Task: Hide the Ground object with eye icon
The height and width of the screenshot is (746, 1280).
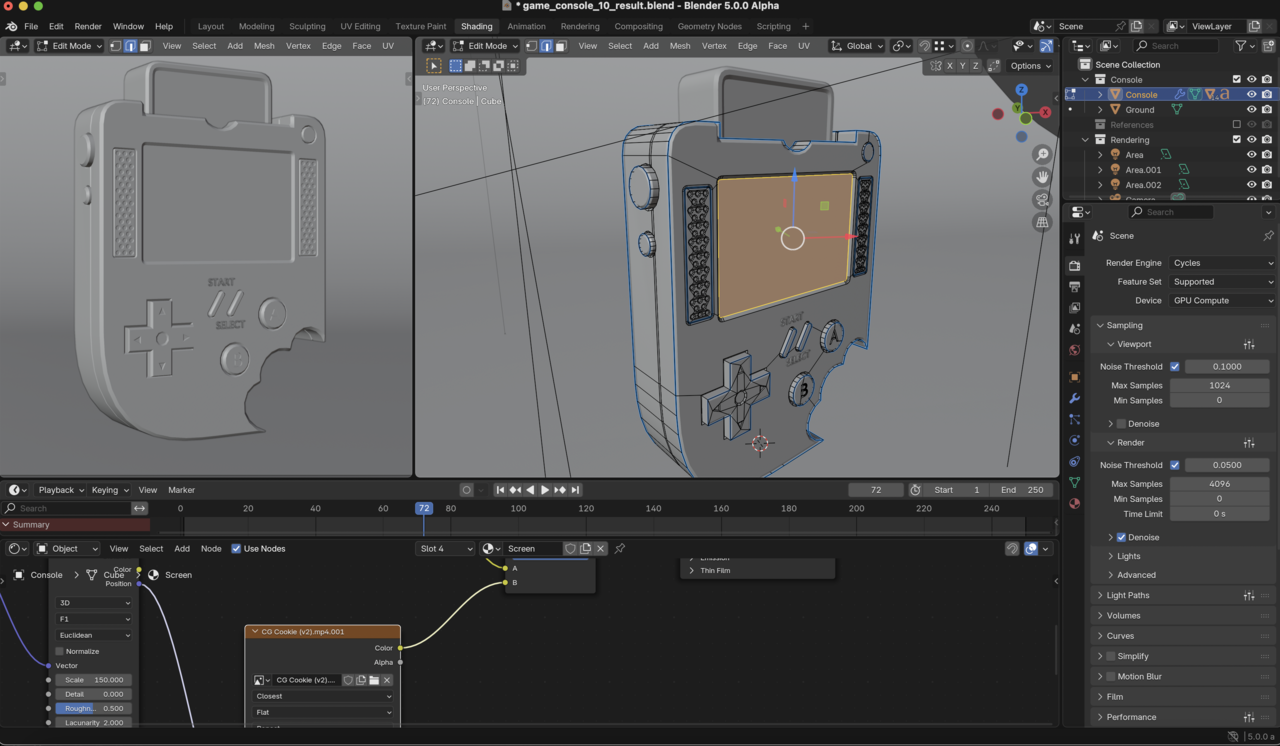Action: tap(1251, 110)
